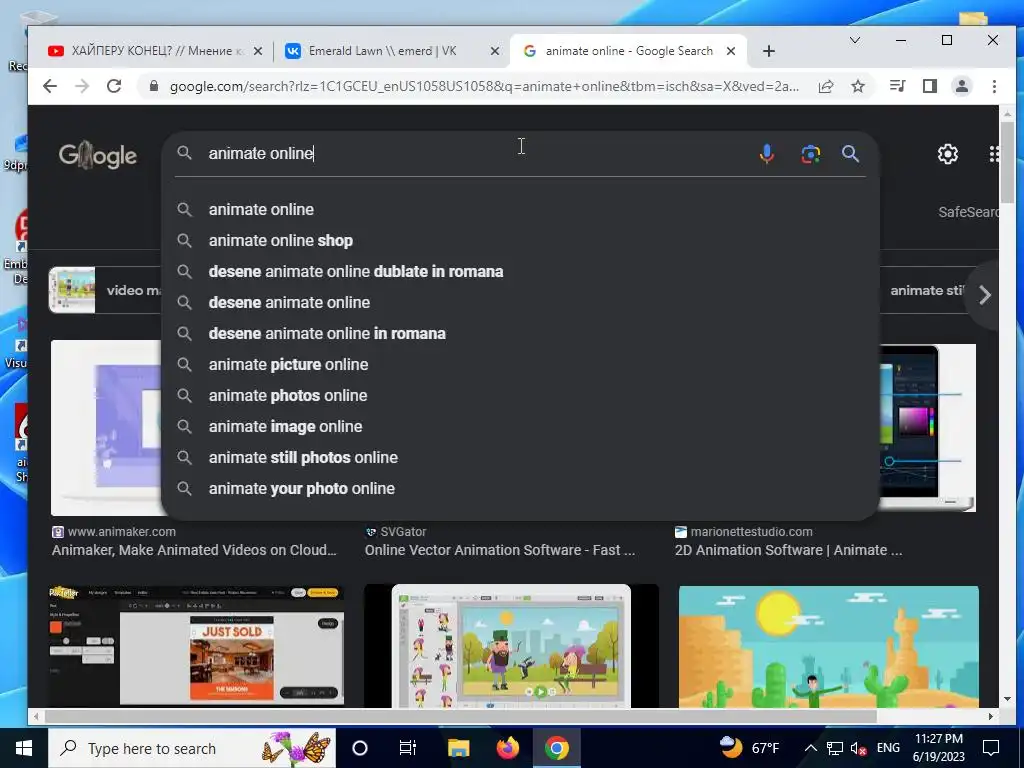
Task: Open the "video ma..." filter chip
Action: pyautogui.click(x=104, y=290)
